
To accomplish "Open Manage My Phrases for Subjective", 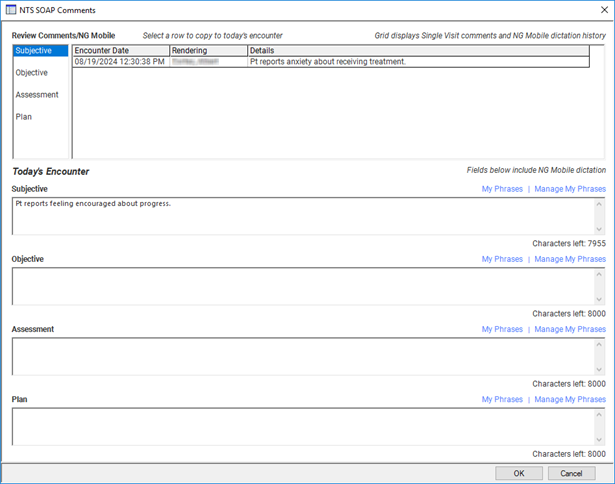I will pyautogui.click(x=570, y=189).
